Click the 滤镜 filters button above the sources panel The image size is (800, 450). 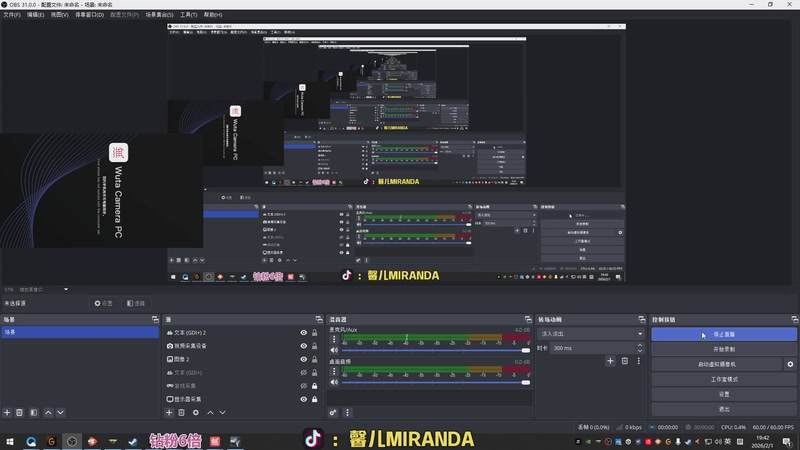[136, 303]
